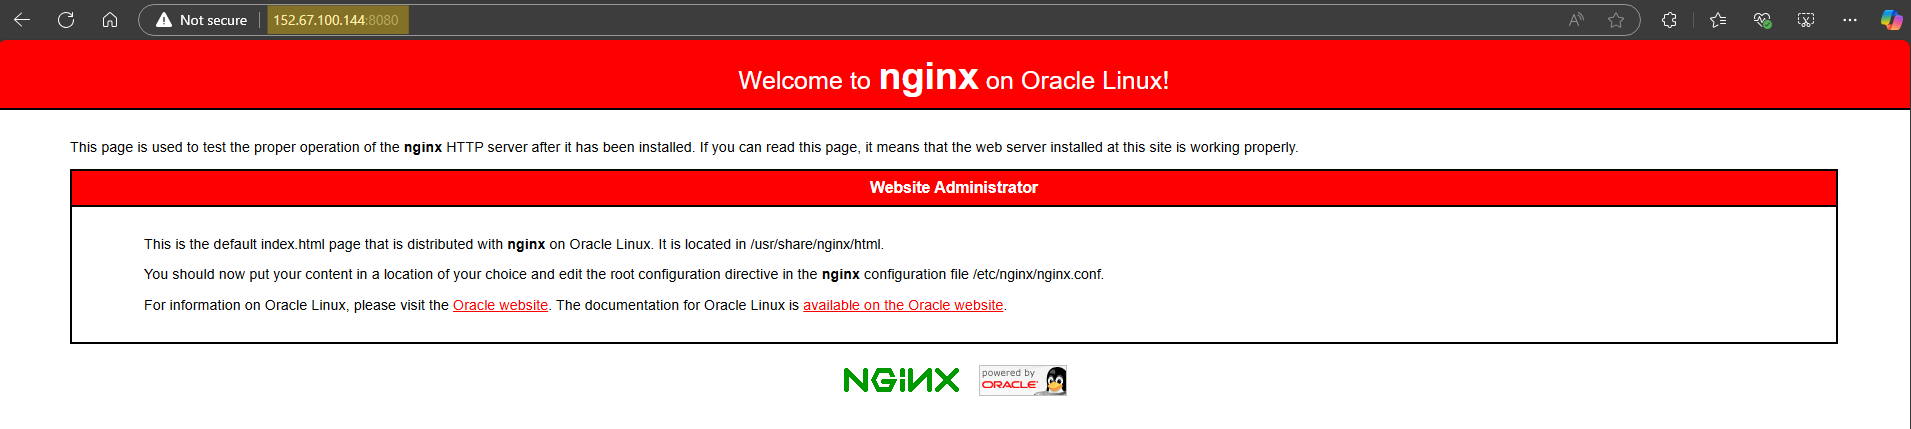
Task: Reload the current page
Action: click(x=66, y=20)
